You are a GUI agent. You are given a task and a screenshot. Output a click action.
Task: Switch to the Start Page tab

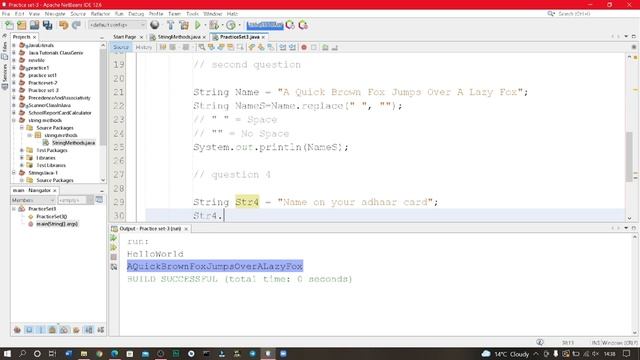pos(124,37)
